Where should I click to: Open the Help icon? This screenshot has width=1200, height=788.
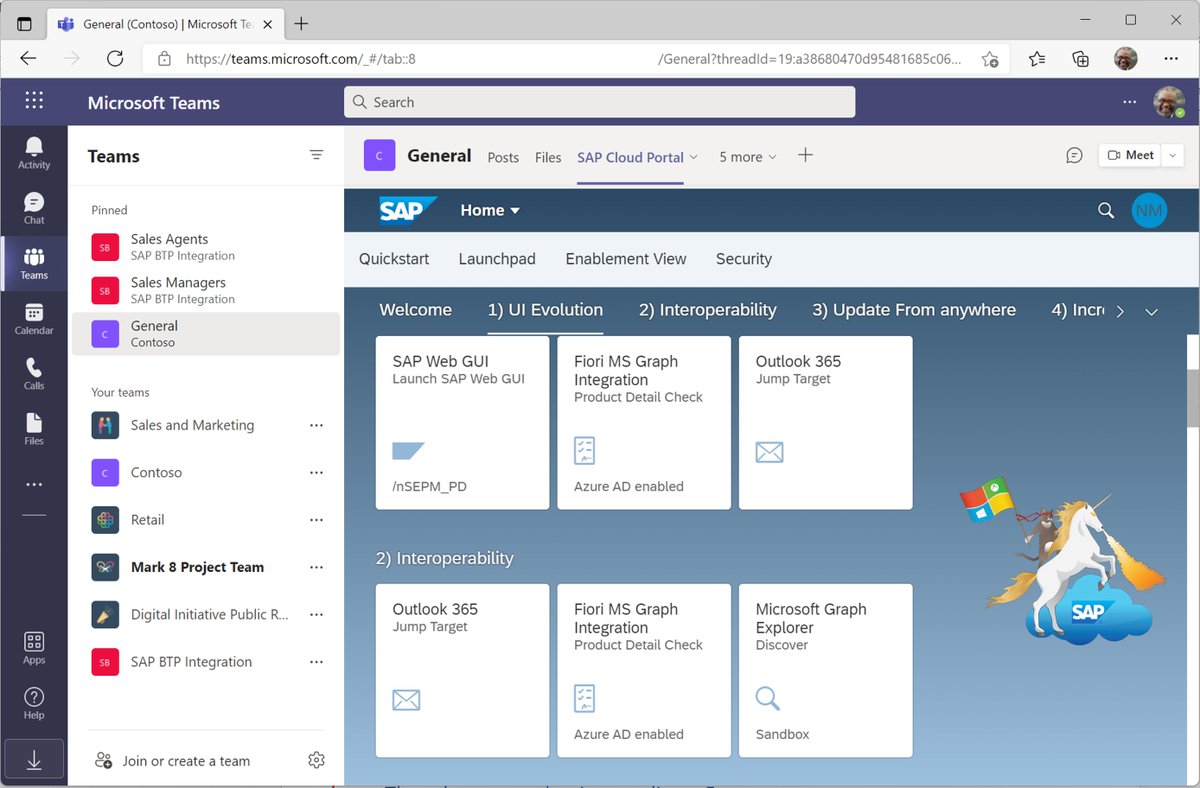[34, 703]
